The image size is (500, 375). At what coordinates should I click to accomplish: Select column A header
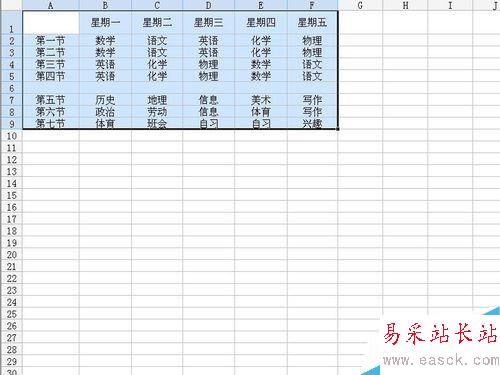point(51,5)
